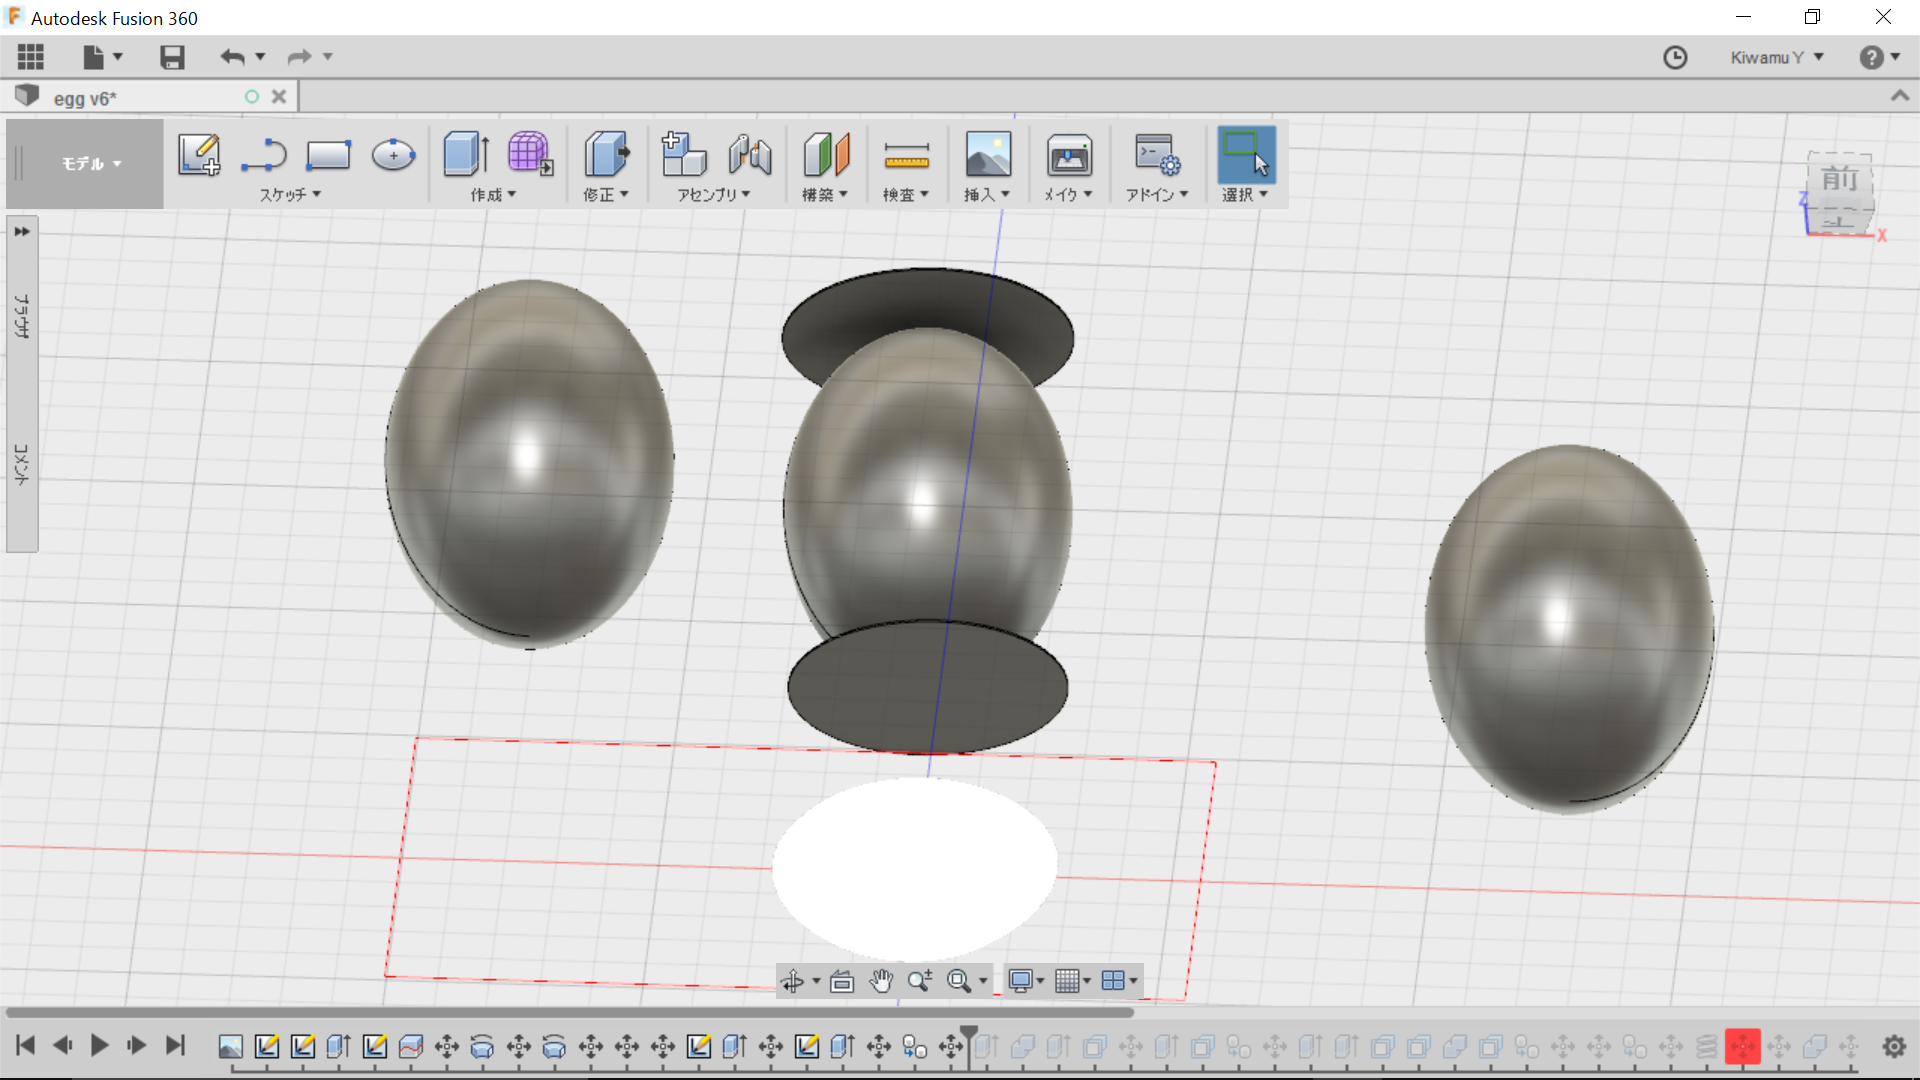This screenshot has height=1080, width=1920.
Task: Click the save button
Action: (171, 55)
